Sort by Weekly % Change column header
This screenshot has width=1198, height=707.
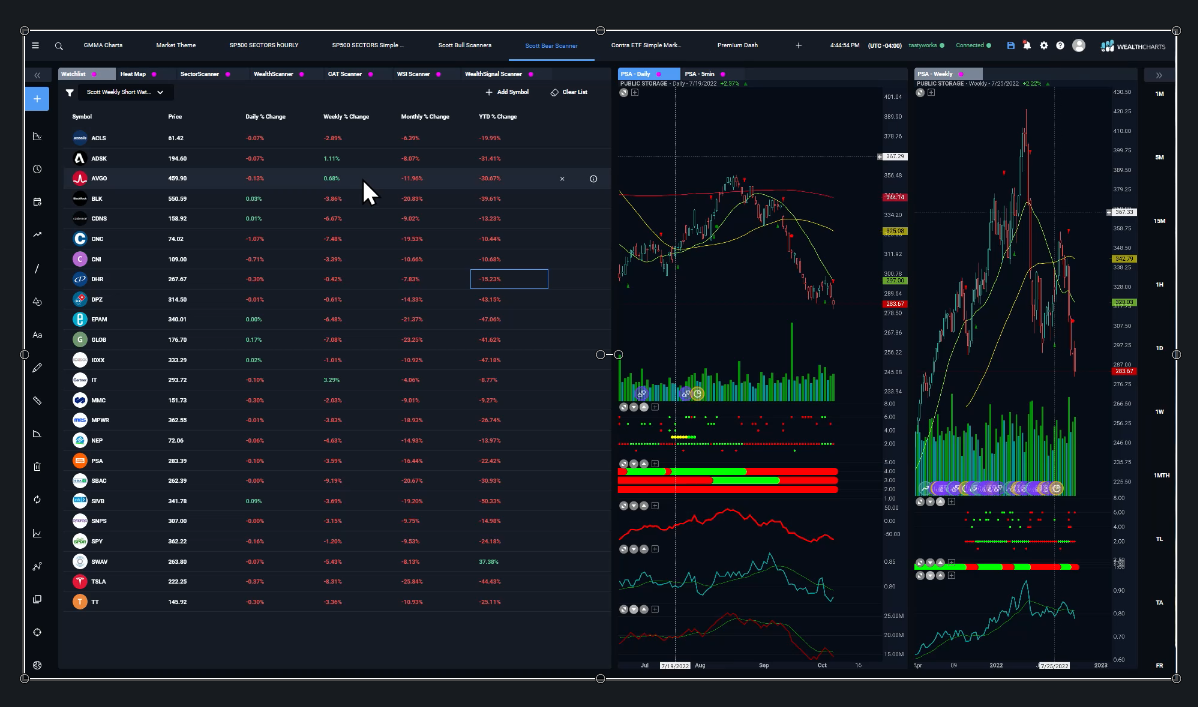tap(346, 117)
